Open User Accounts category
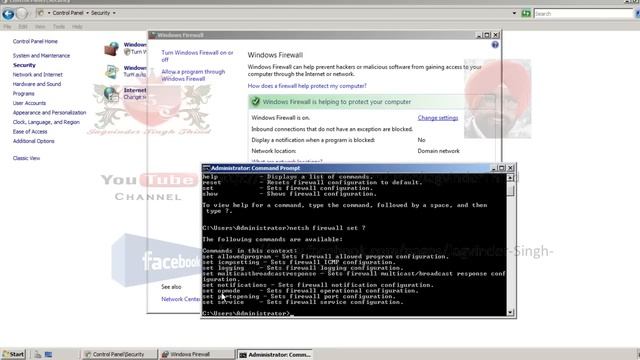 [29, 103]
